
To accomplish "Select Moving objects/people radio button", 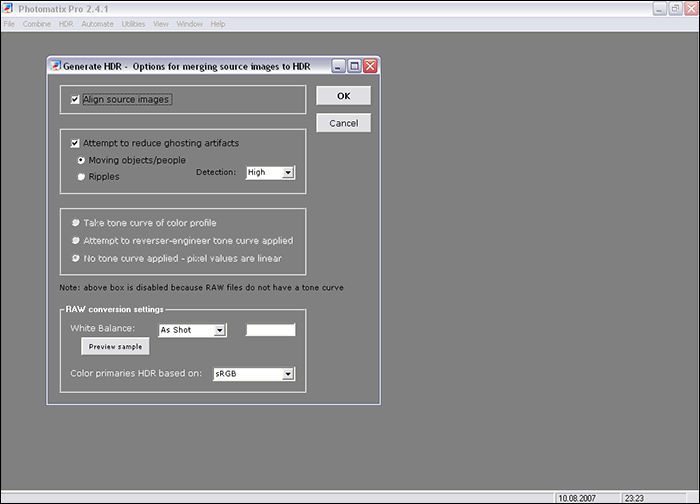I will click(x=81, y=160).
